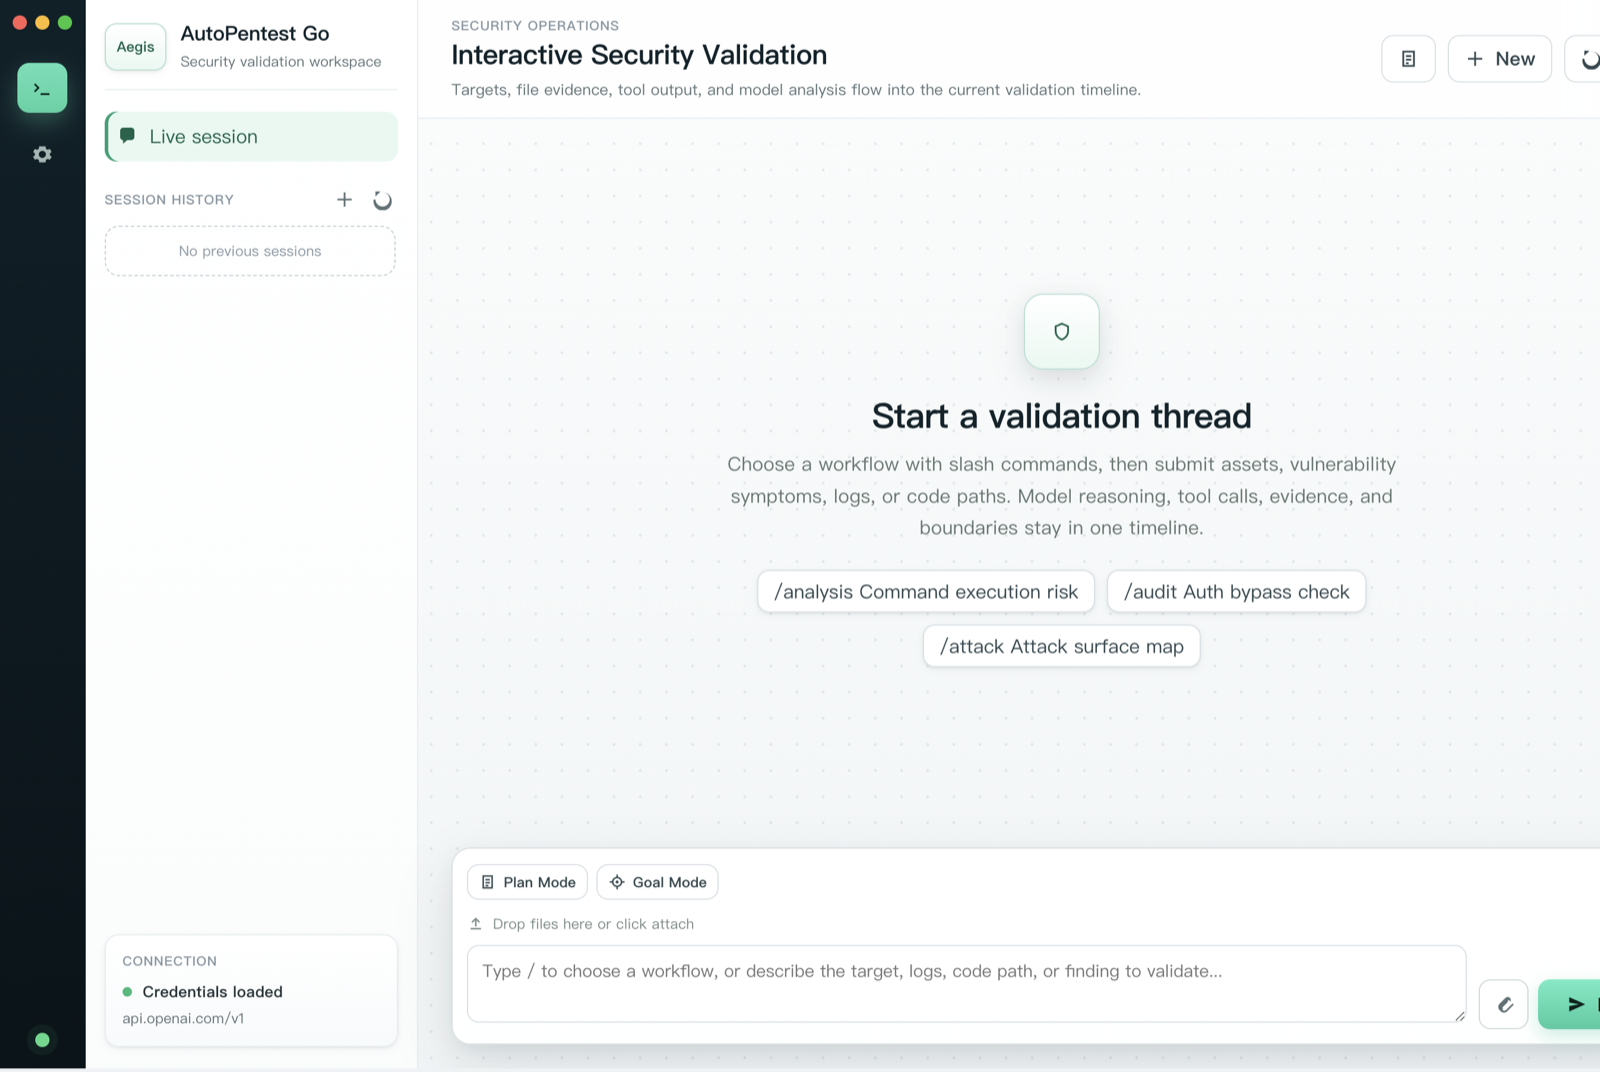Click Drop files here or click attach

pos(593,924)
